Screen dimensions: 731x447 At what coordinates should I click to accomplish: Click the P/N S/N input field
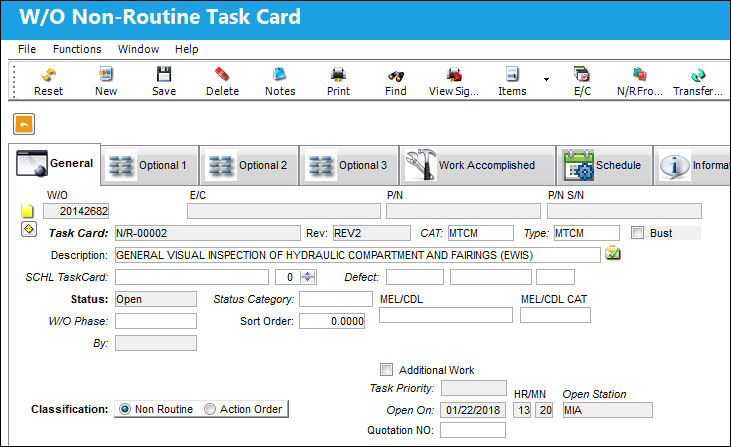point(624,211)
